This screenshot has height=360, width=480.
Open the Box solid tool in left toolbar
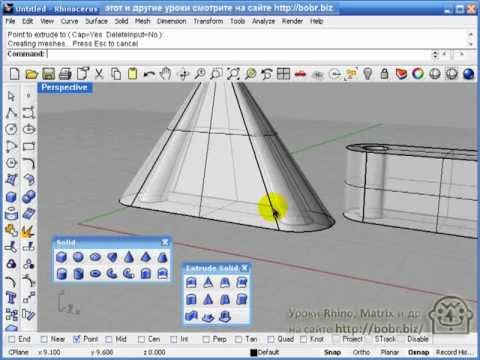tap(11, 197)
